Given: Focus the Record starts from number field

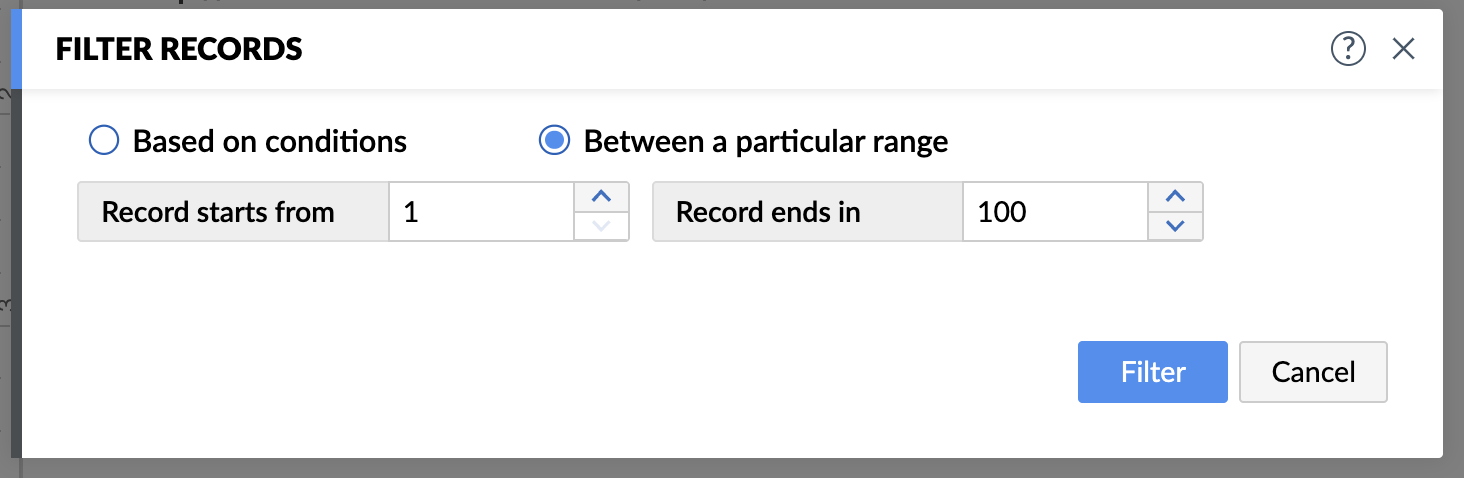Looking at the screenshot, I should pyautogui.click(x=480, y=212).
